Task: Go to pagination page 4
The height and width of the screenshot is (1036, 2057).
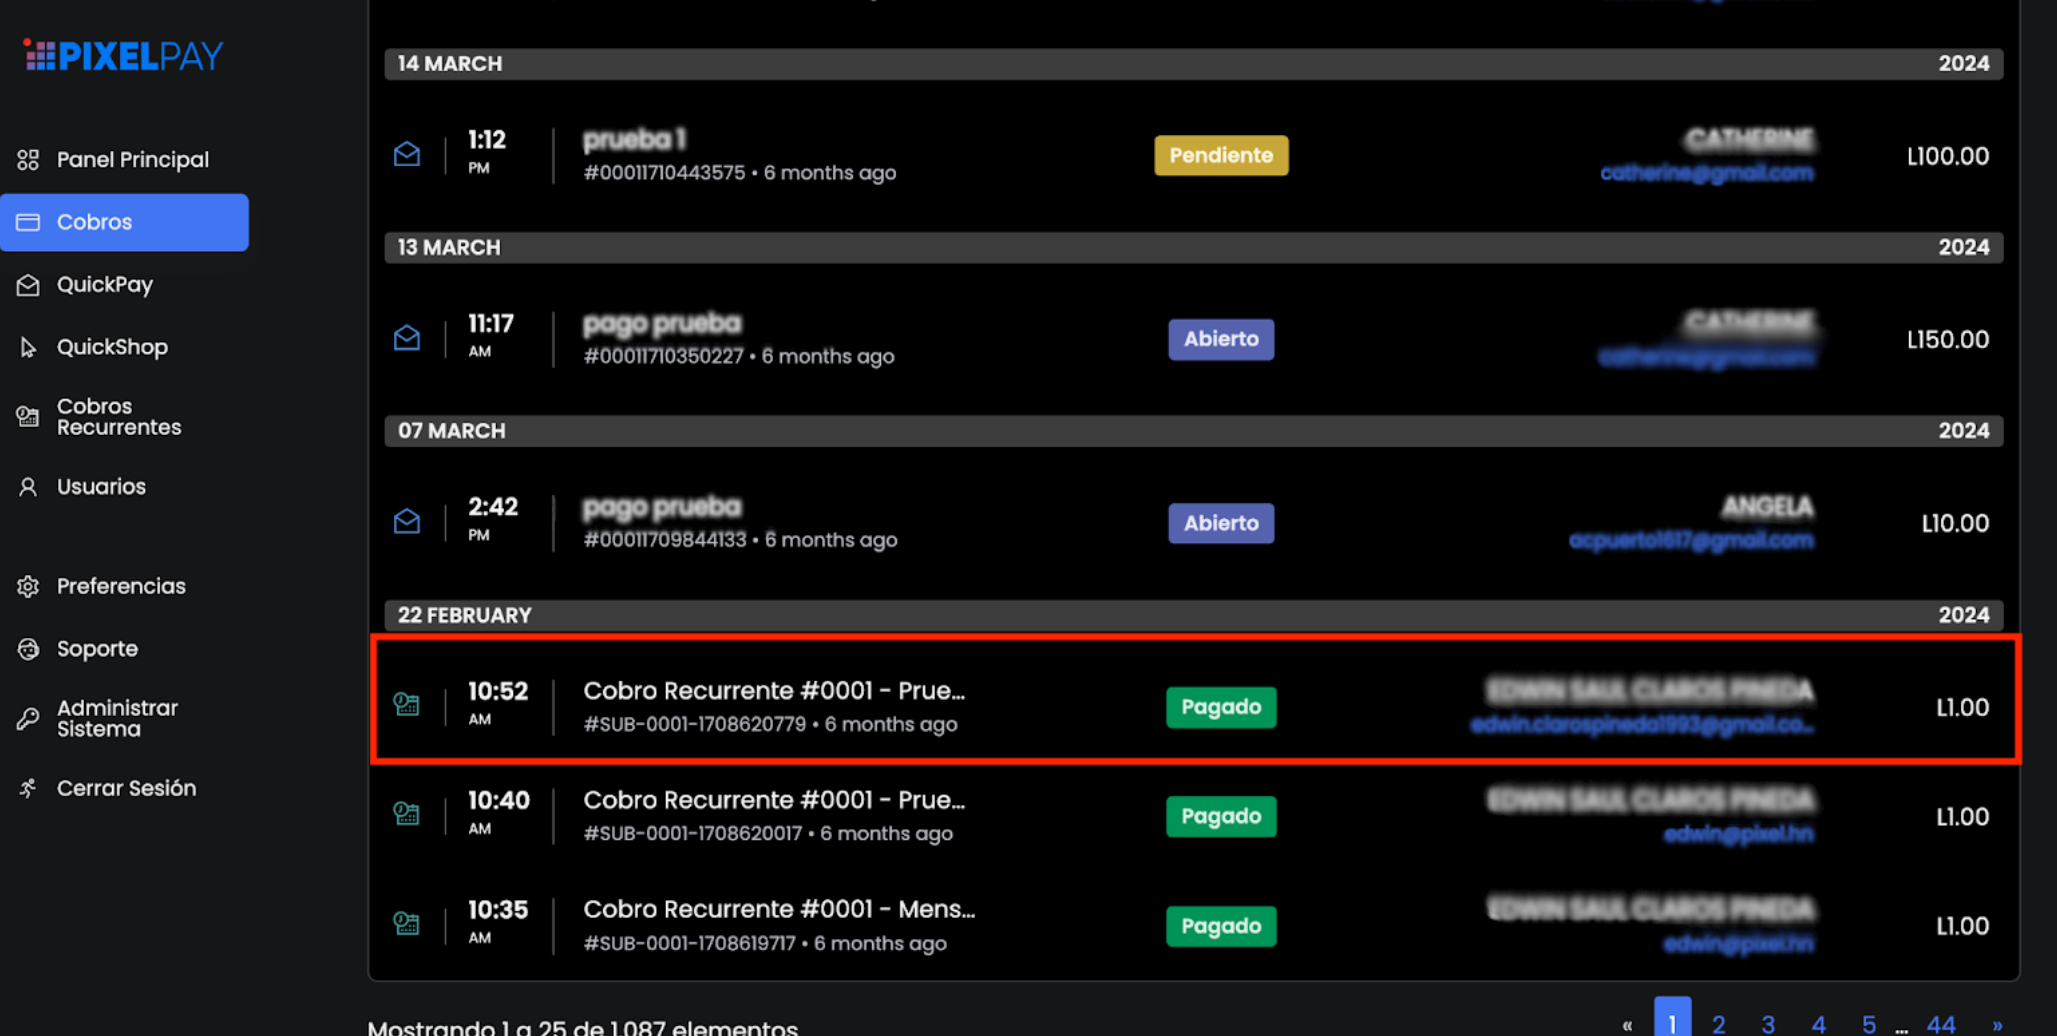Action: (x=1818, y=1023)
